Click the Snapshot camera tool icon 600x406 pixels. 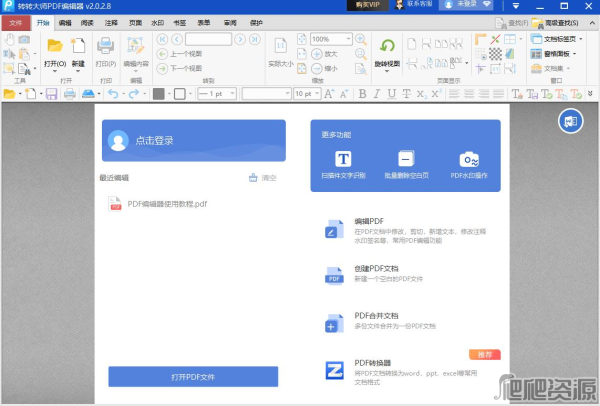tap(24, 39)
